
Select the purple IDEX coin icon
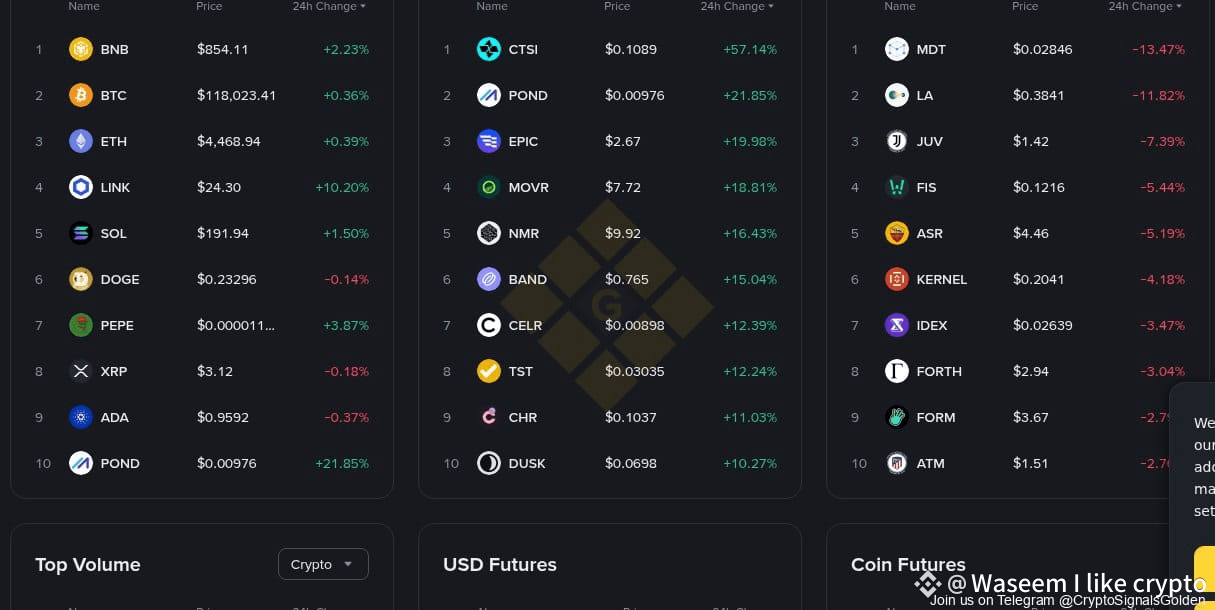point(897,325)
